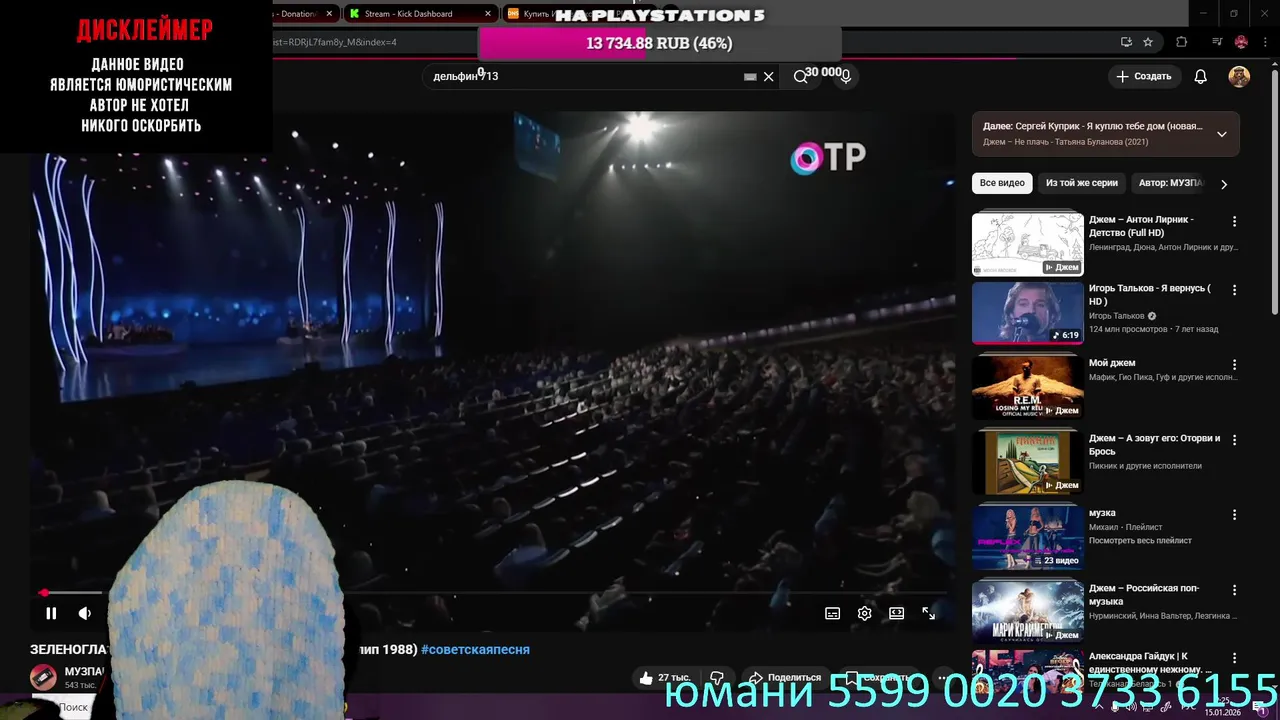
Task: Open YouTube notifications bell
Action: coord(1201,76)
